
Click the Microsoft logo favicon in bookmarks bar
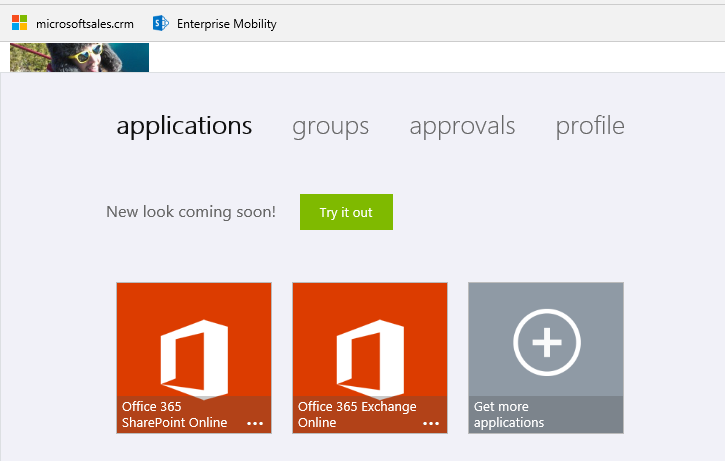(19, 23)
